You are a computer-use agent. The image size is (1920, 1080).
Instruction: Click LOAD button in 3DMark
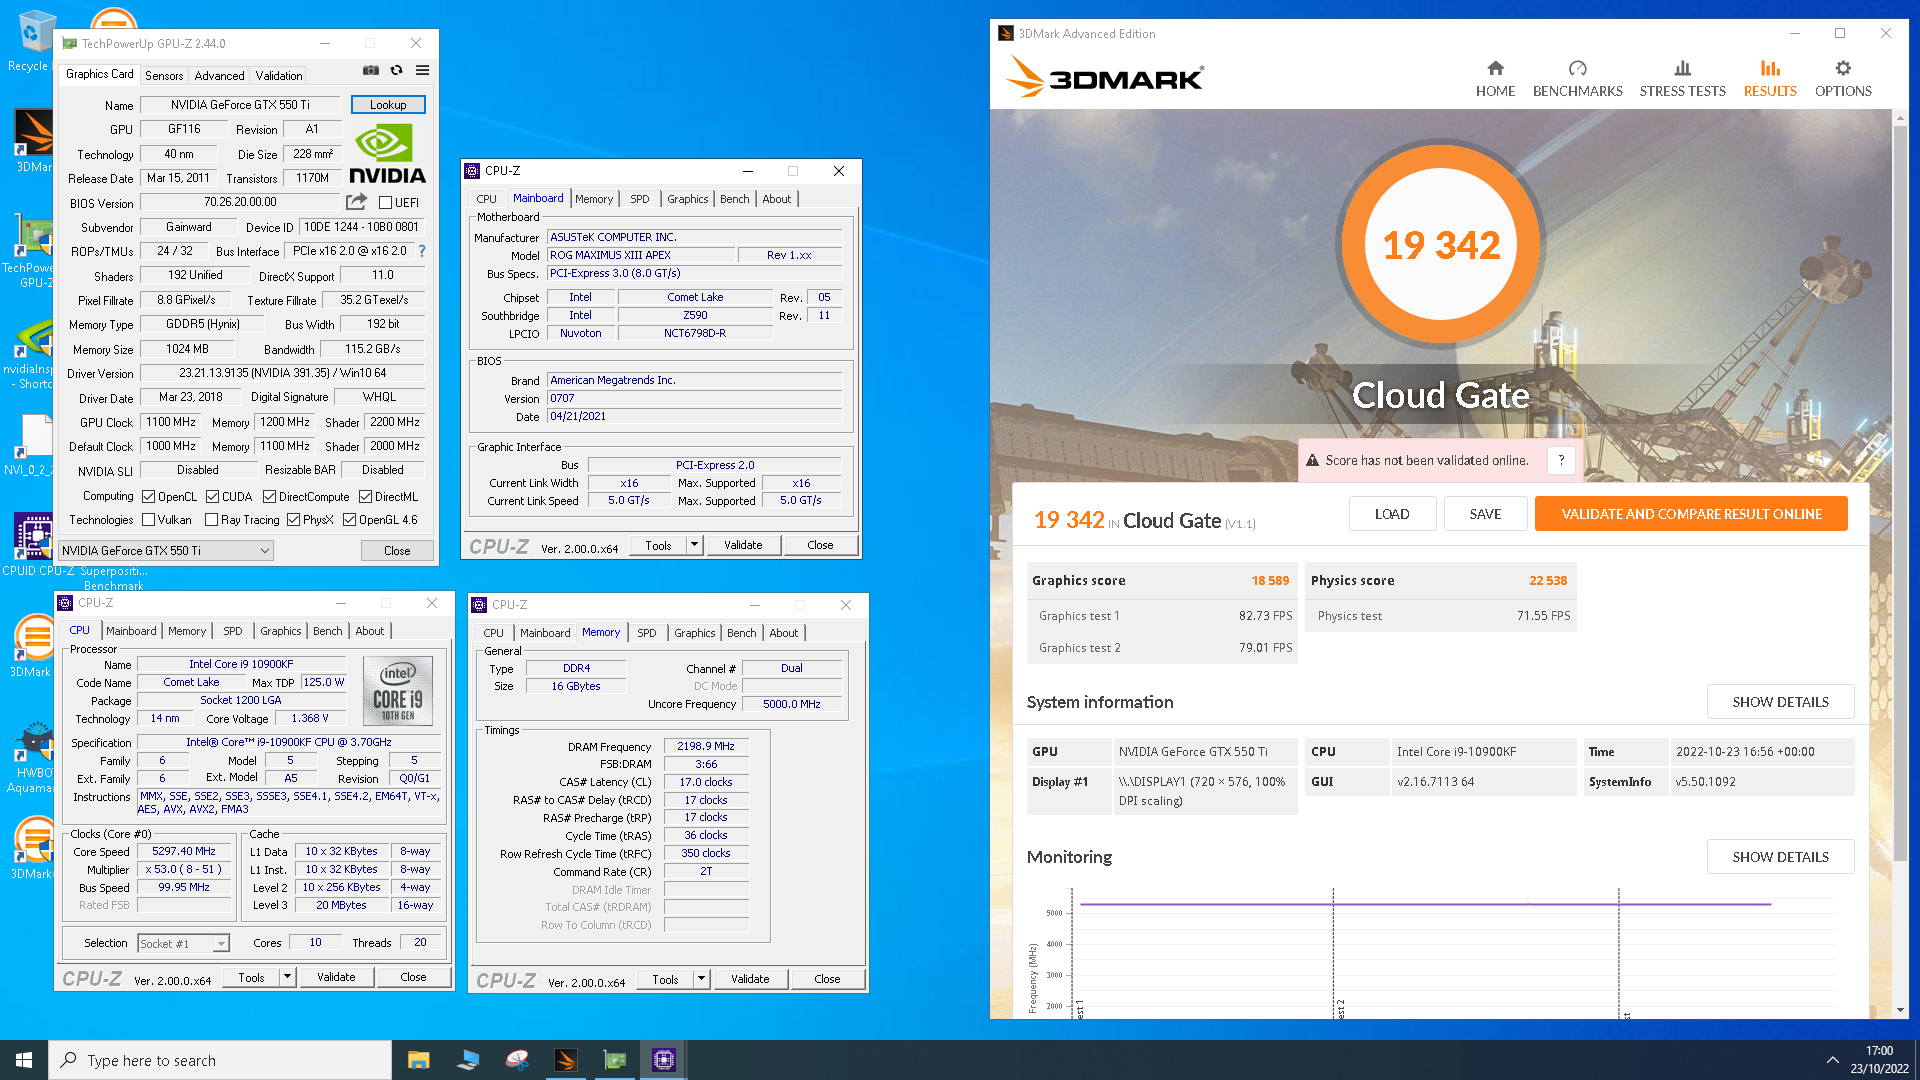(x=1392, y=514)
